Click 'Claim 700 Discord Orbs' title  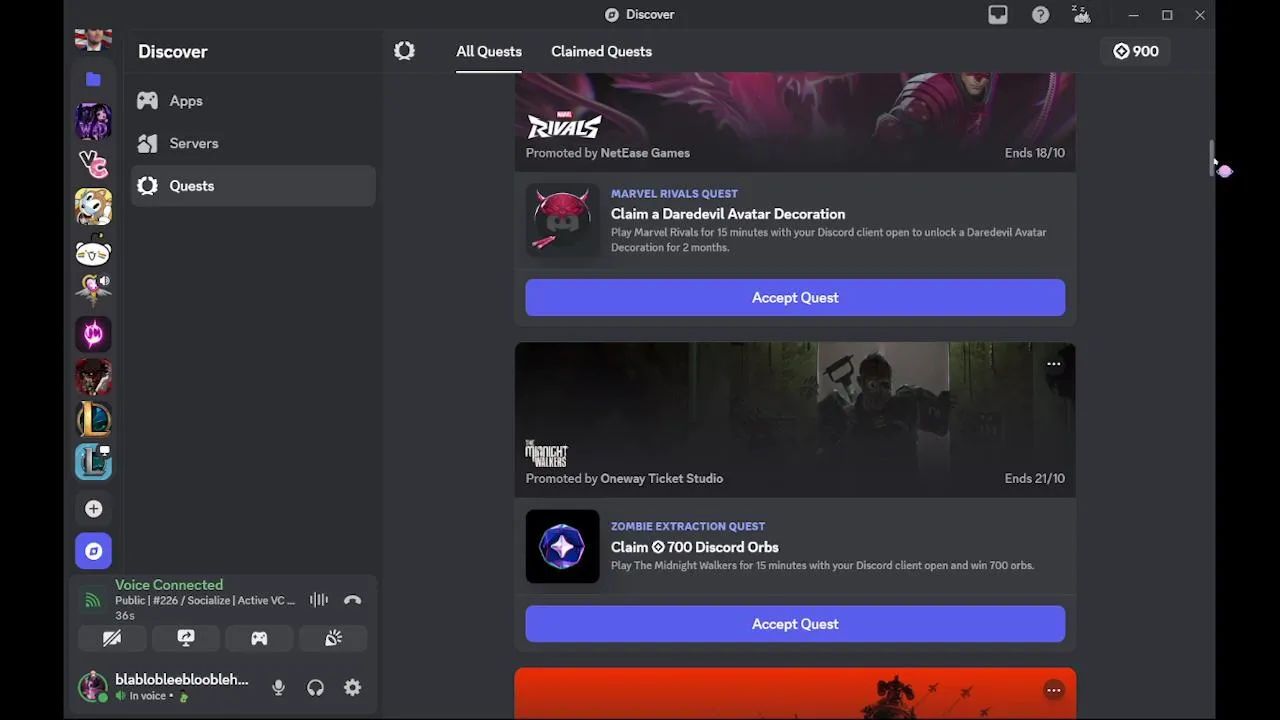(x=695, y=547)
